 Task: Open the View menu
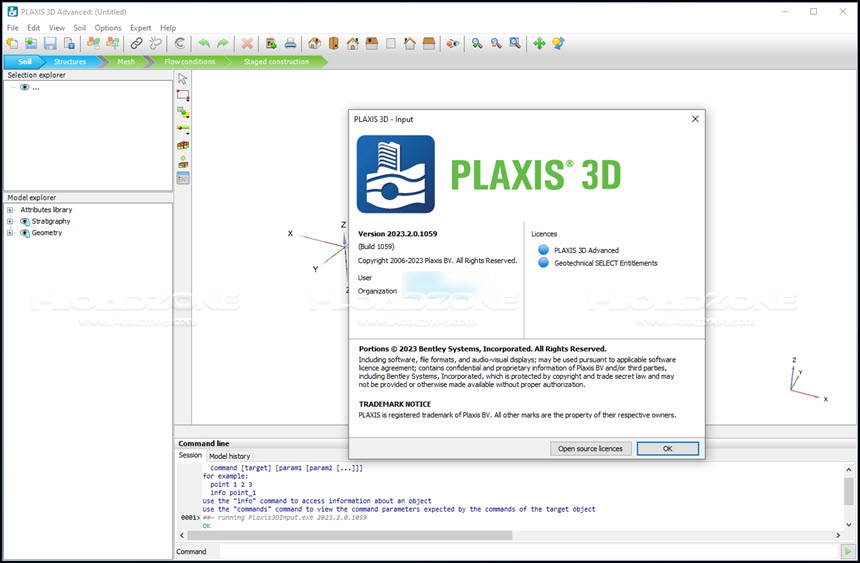pos(56,27)
